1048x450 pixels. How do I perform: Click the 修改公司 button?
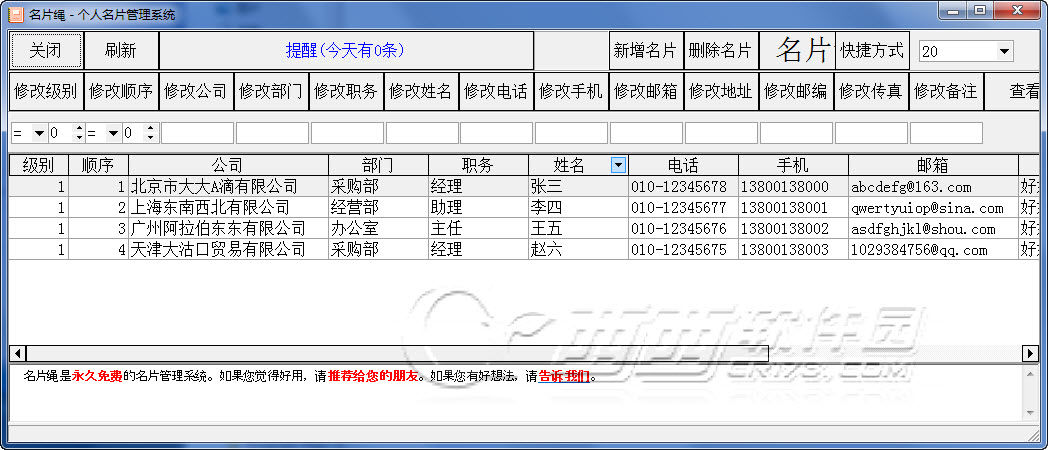(x=196, y=92)
